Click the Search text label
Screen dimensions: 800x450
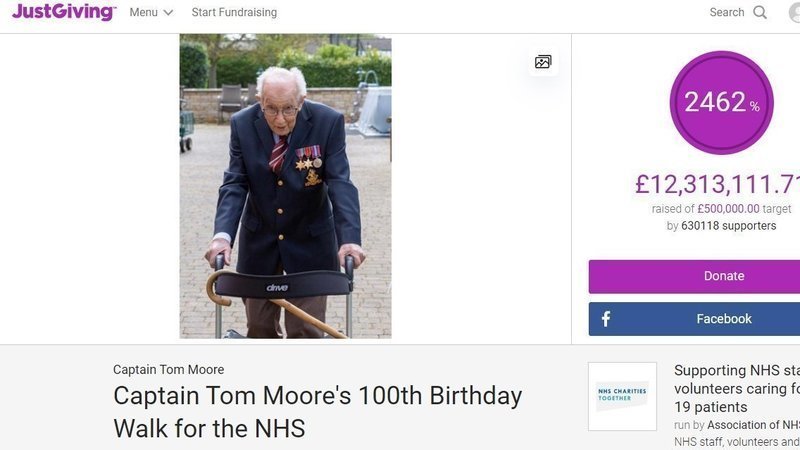[x=727, y=13]
